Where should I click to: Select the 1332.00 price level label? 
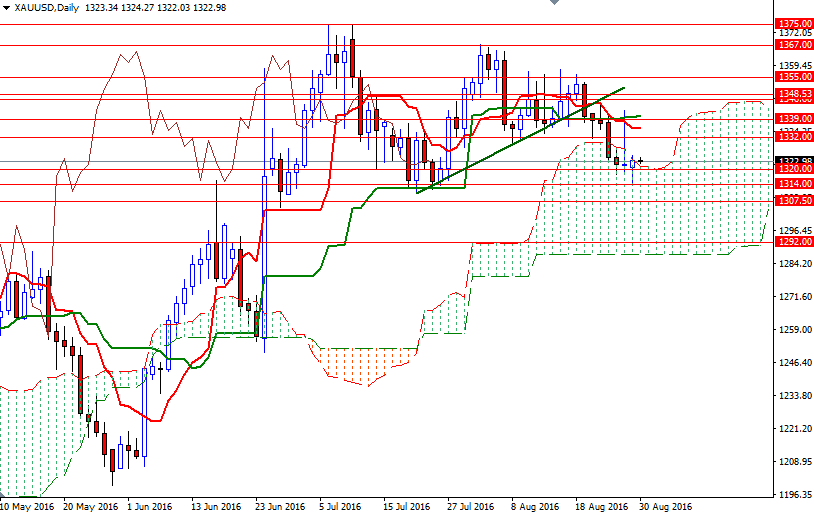[x=794, y=137]
